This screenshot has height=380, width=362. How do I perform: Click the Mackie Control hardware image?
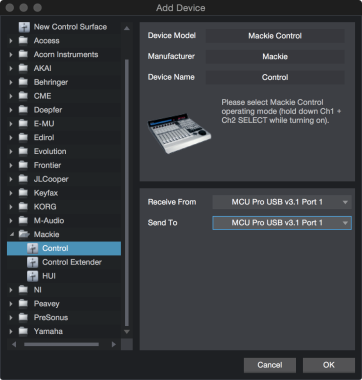179,133
